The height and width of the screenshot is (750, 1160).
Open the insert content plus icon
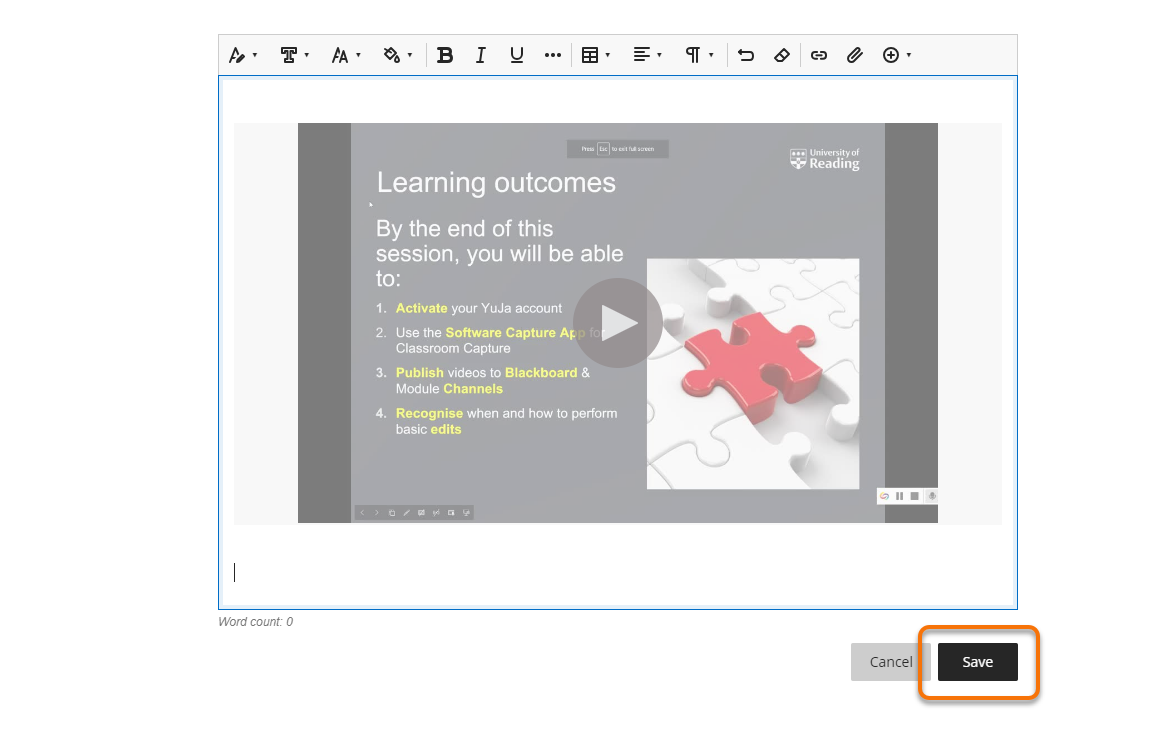point(891,55)
